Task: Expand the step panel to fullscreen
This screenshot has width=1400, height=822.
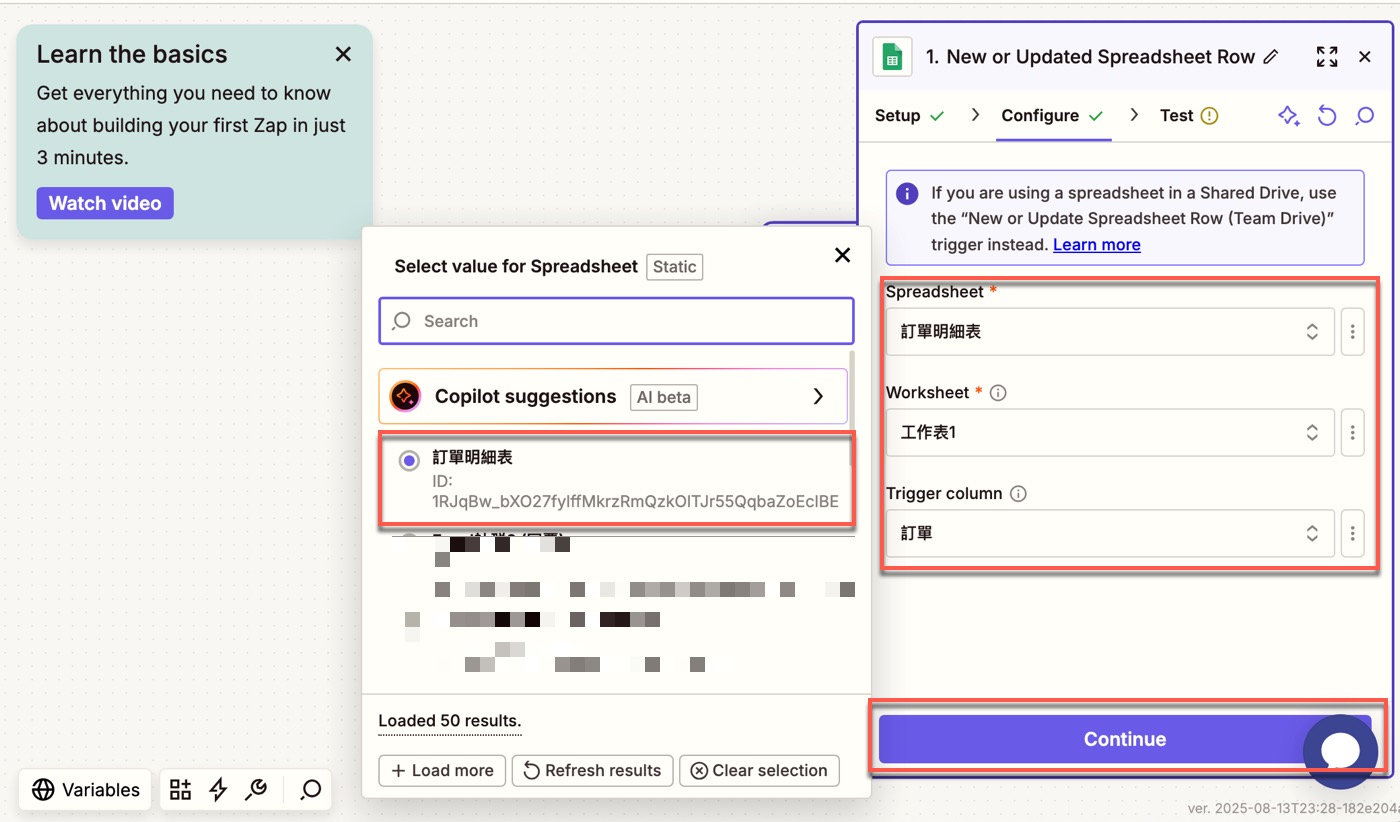Action: click(1327, 57)
